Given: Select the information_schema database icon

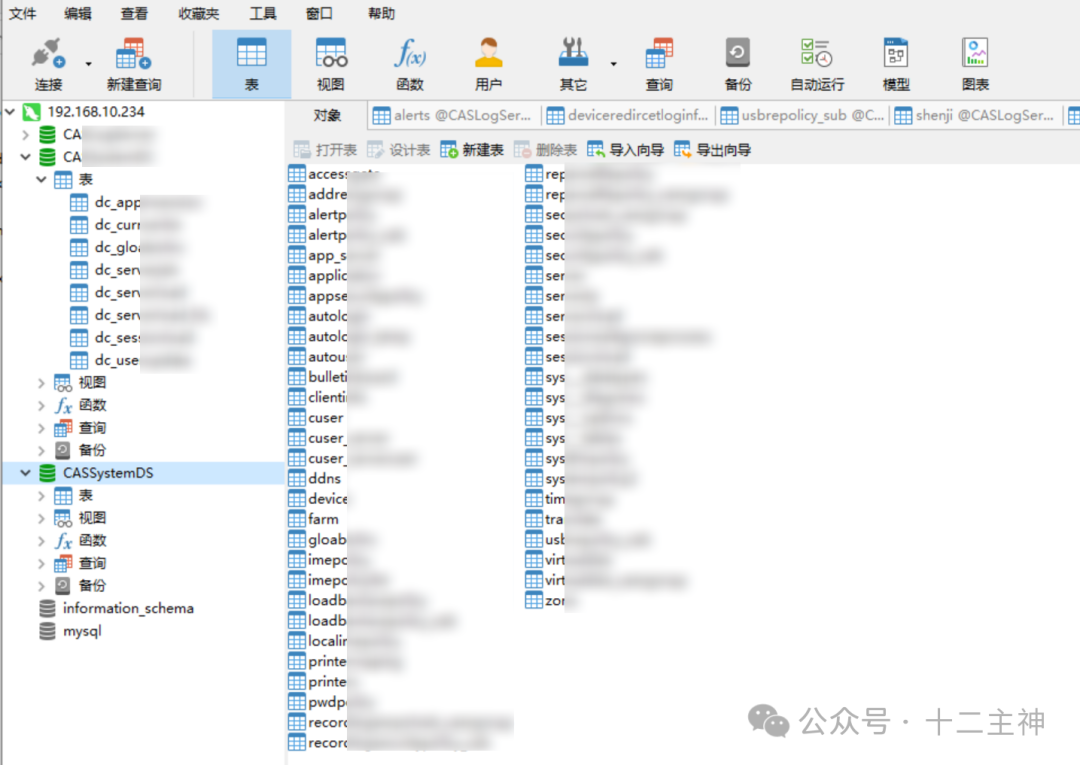Looking at the screenshot, I should click(x=48, y=609).
